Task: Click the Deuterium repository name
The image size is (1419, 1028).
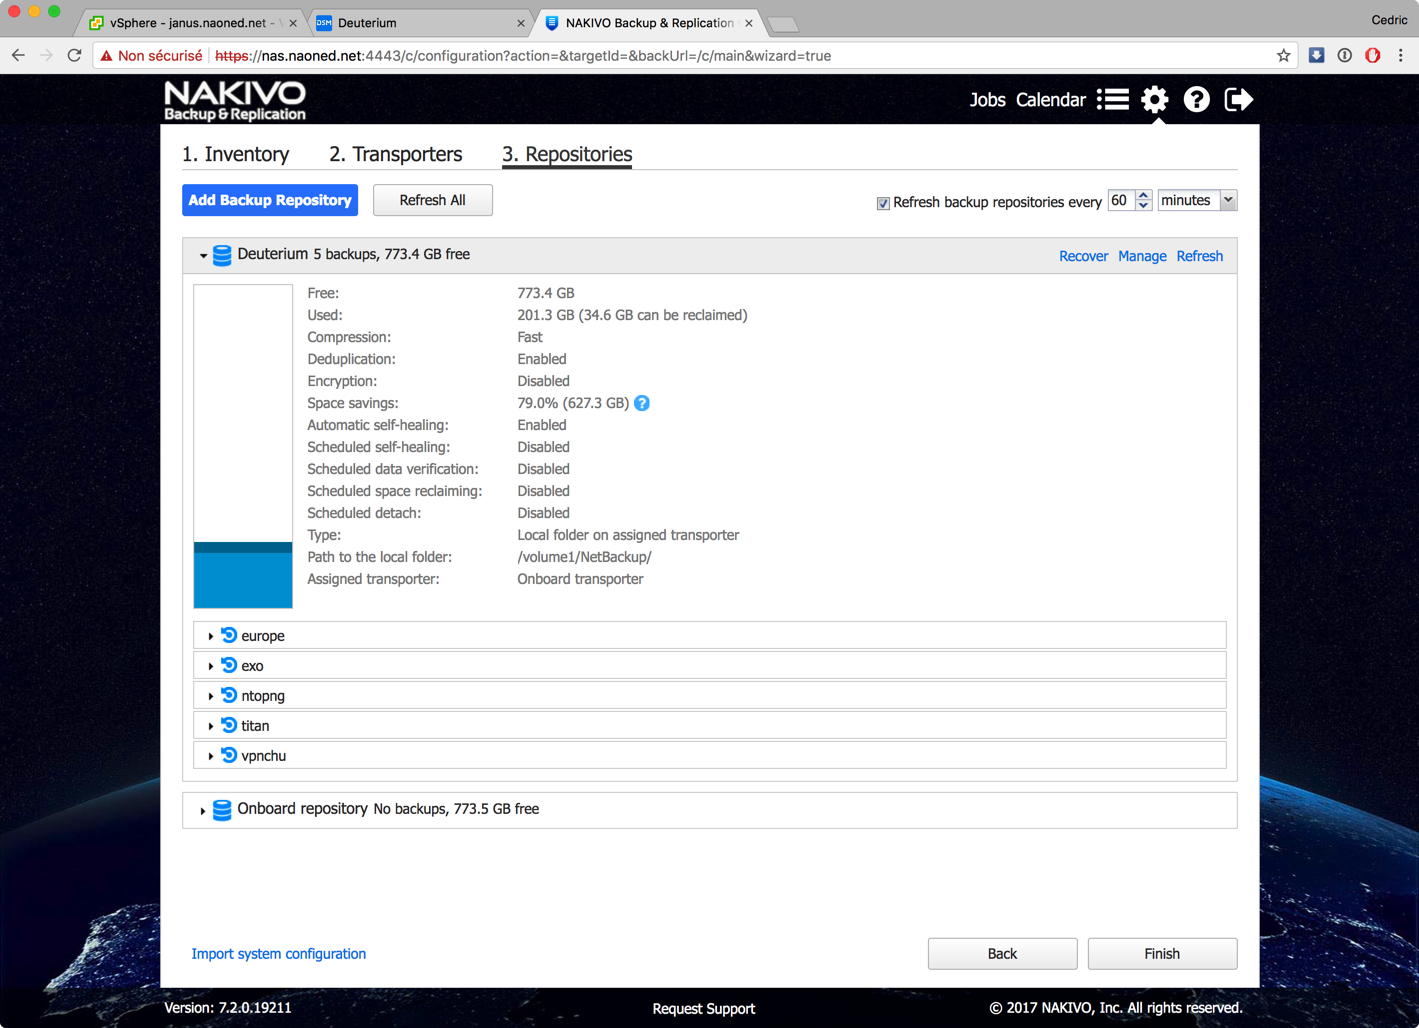Action: coord(272,254)
